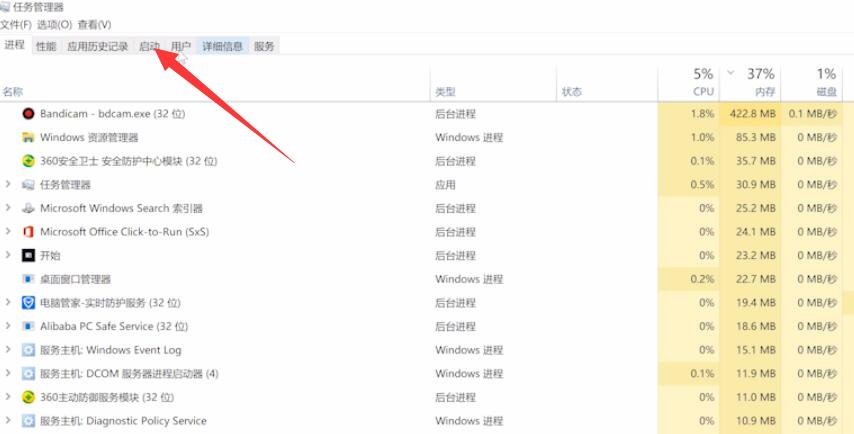Switch to the 进程 tab
Screen dimensions: 854x434
15,45
